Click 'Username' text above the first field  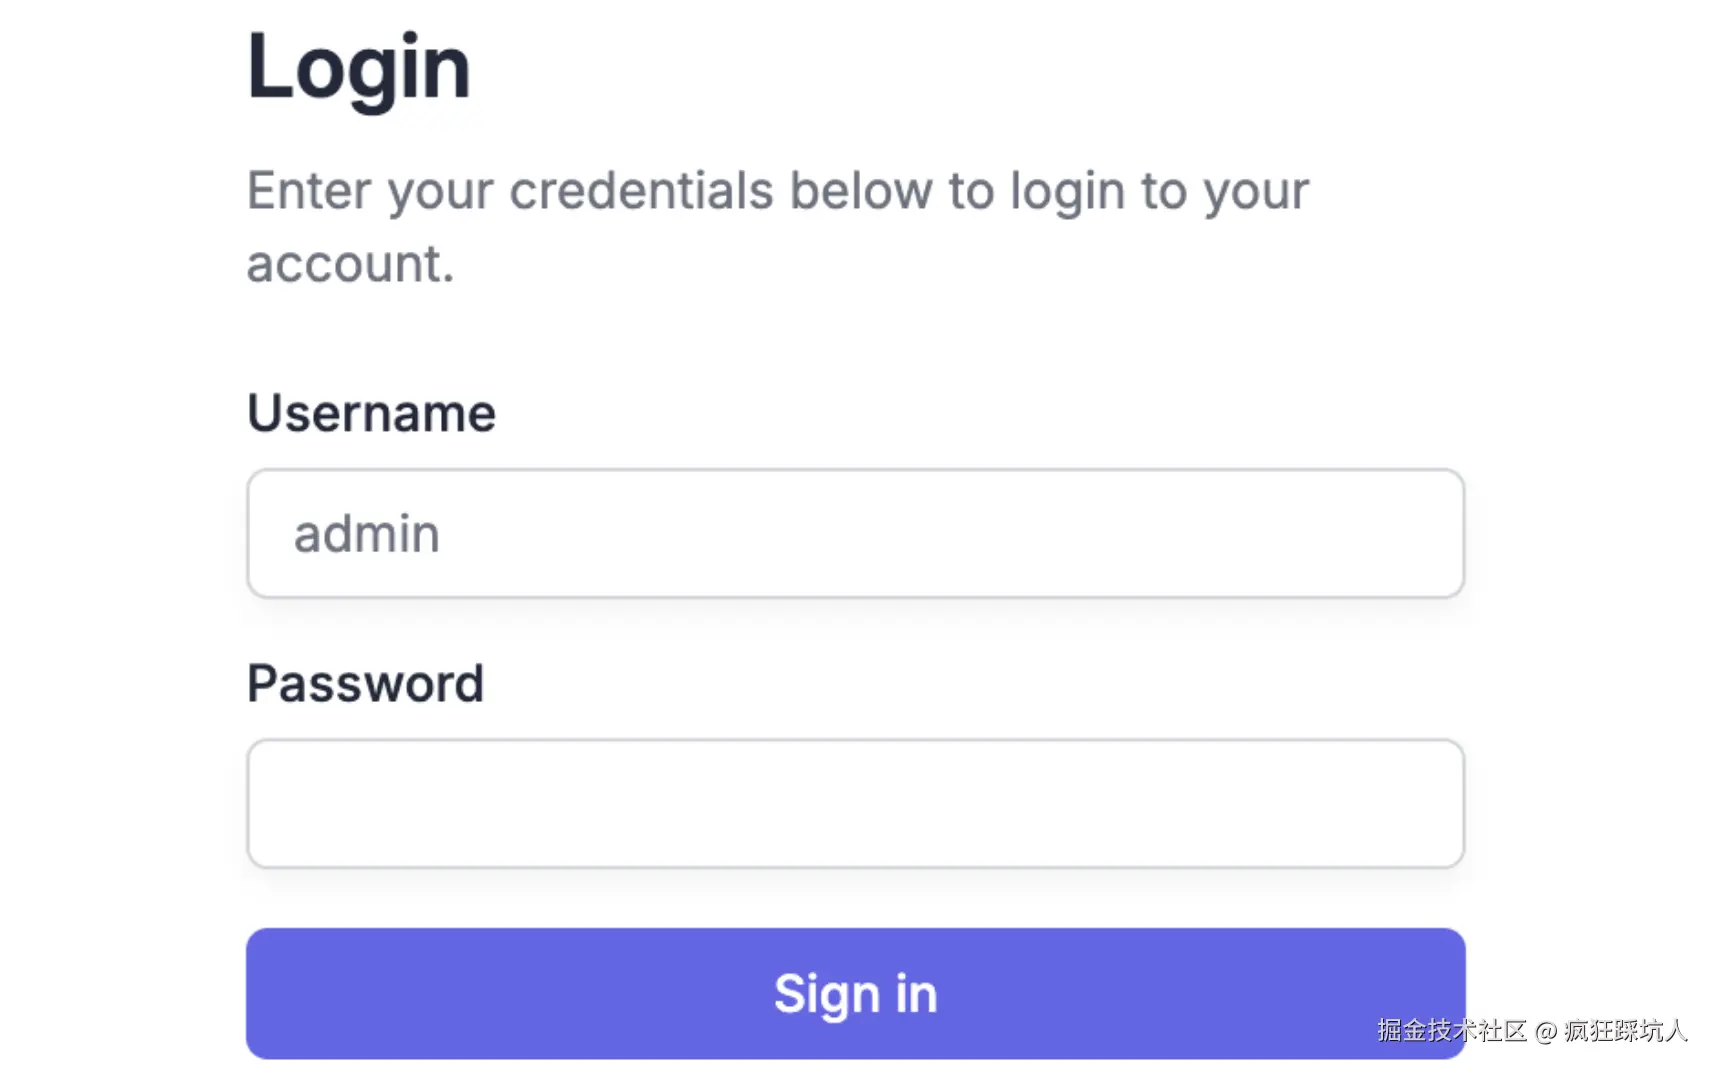click(371, 413)
